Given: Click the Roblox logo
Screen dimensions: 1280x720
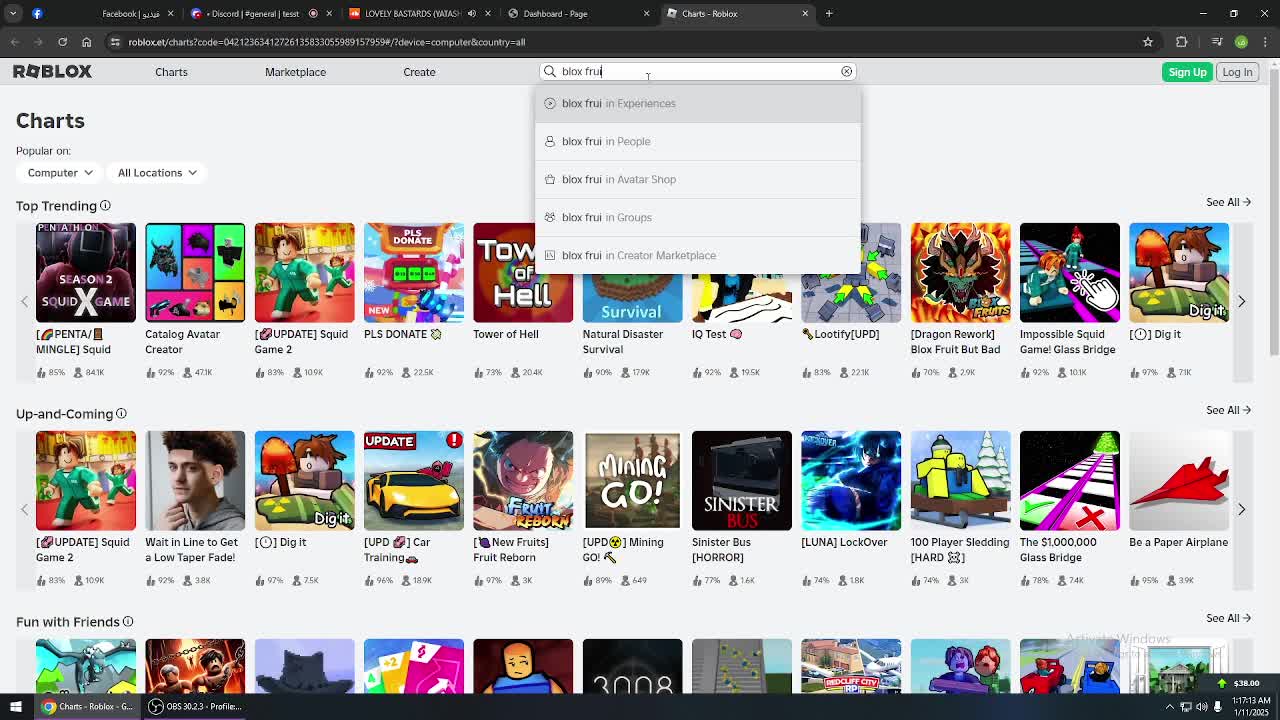Looking at the screenshot, I should click(x=52, y=72).
